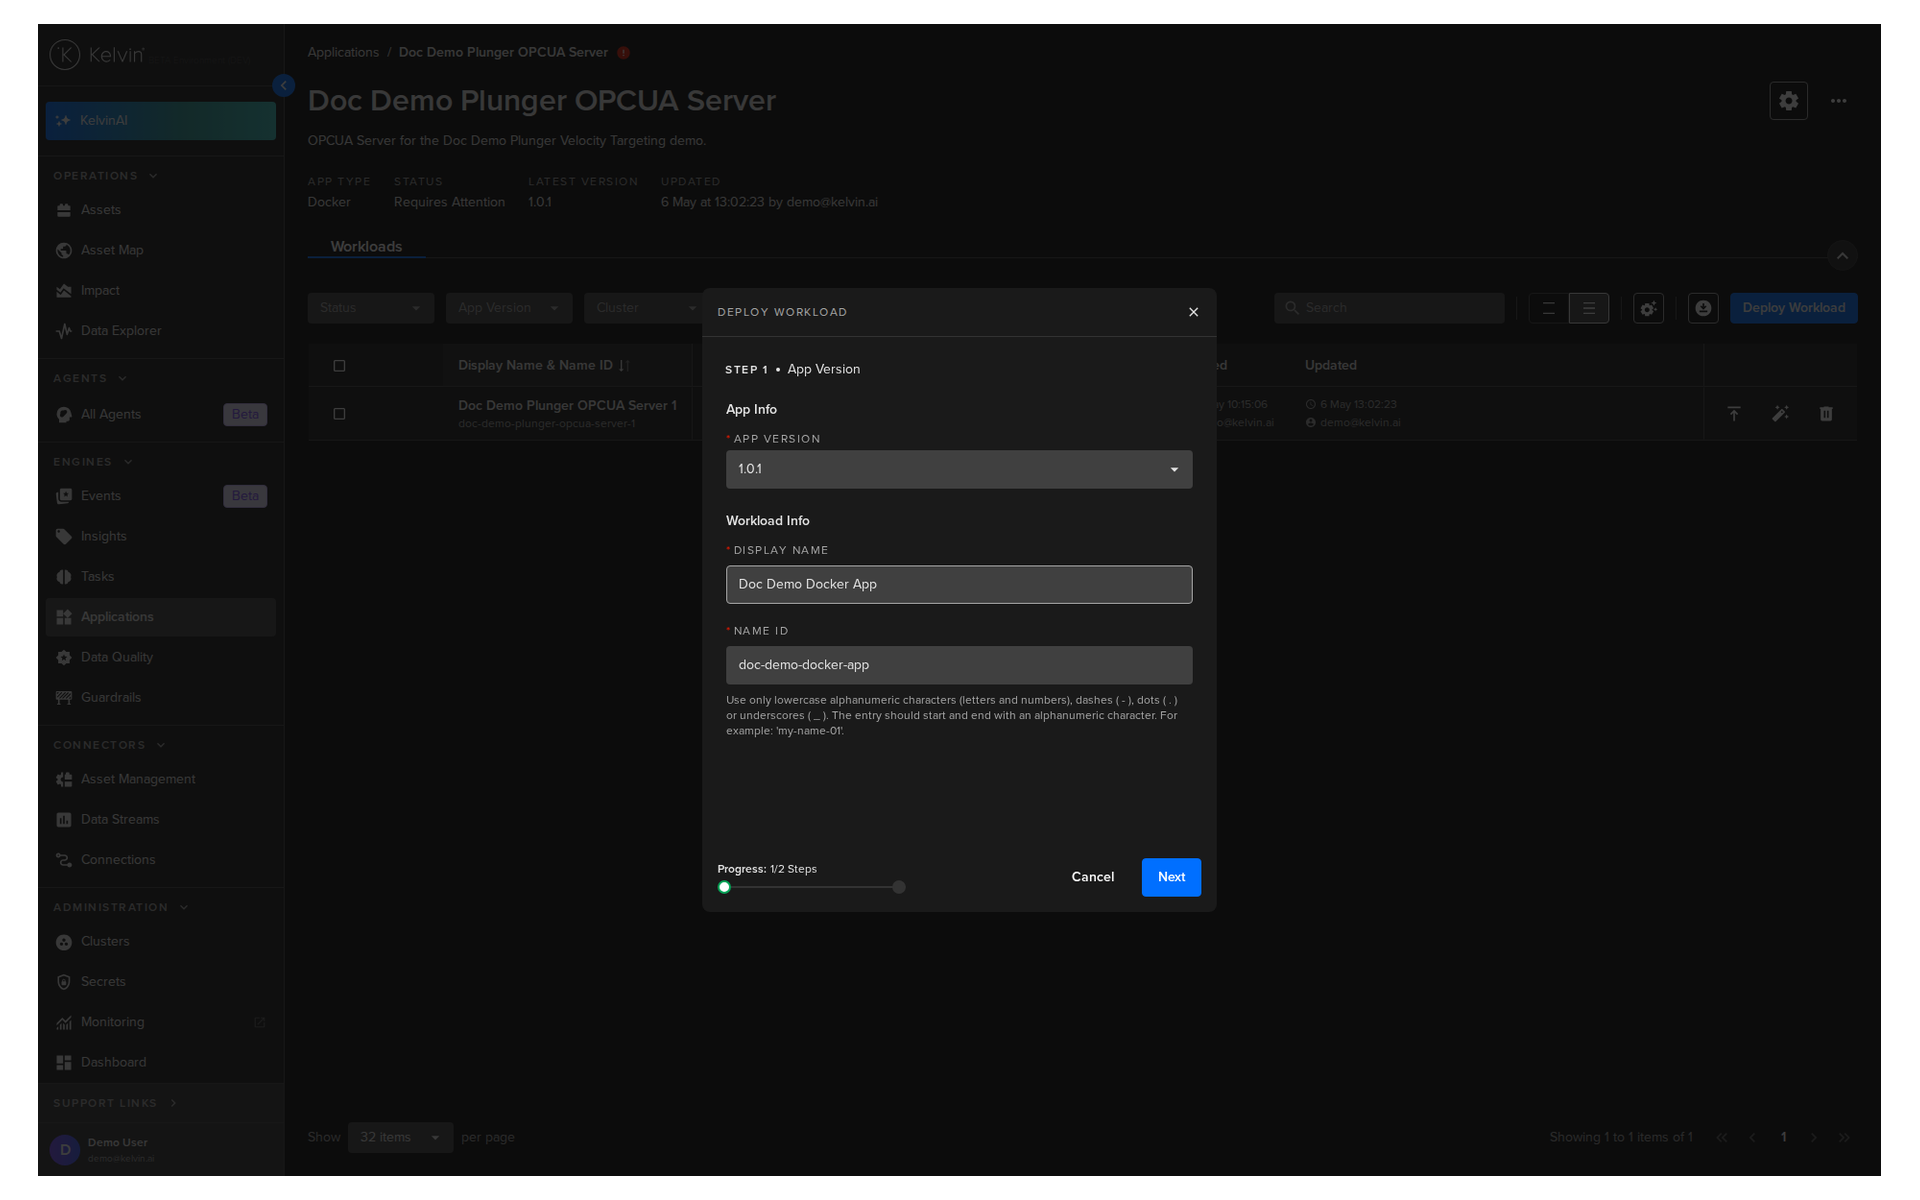Collapse the app header with chevron
Image resolution: width=1920 pixels, height=1200 pixels.
click(1842, 256)
